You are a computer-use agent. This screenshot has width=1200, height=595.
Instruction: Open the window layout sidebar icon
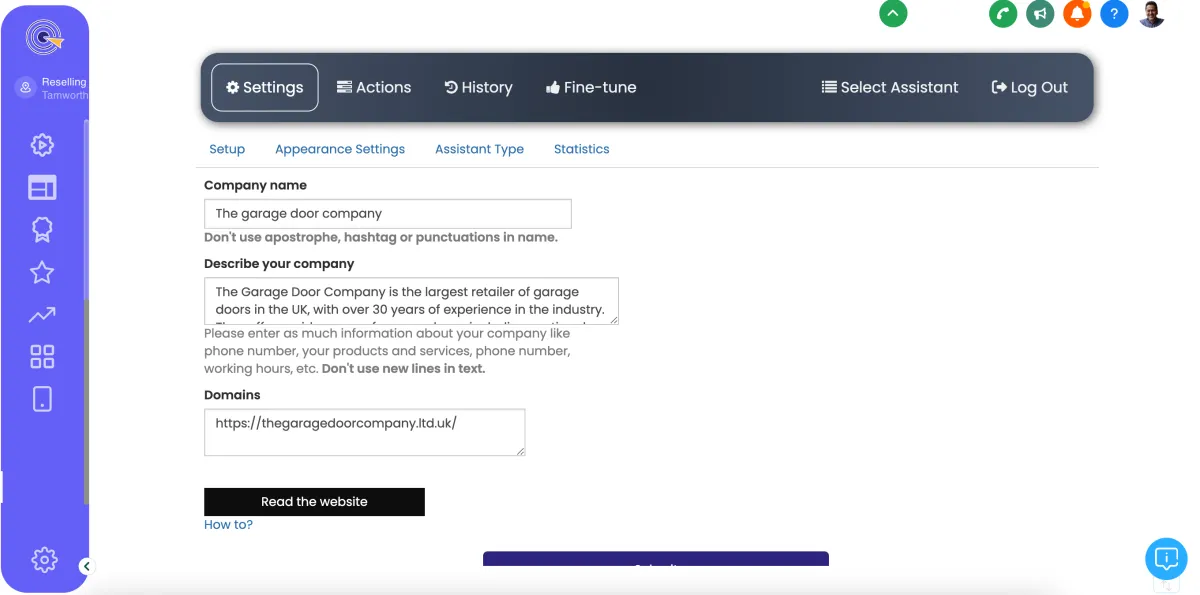click(x=42, y=187)
